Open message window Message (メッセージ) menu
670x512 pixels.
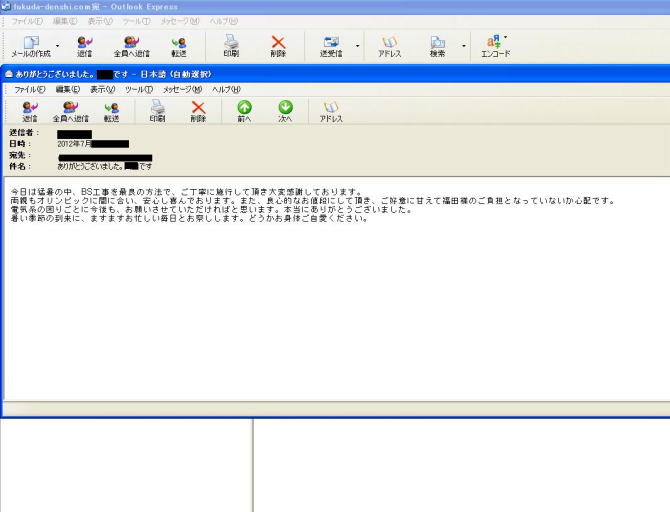point(182,89)
